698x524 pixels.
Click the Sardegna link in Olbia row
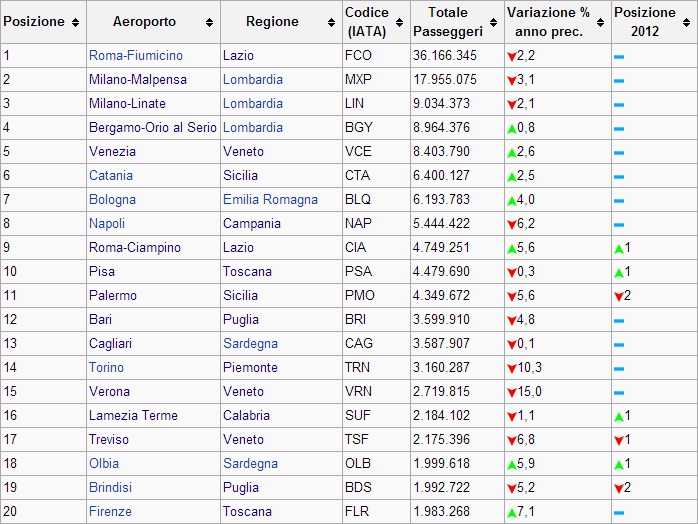[250, 463]
